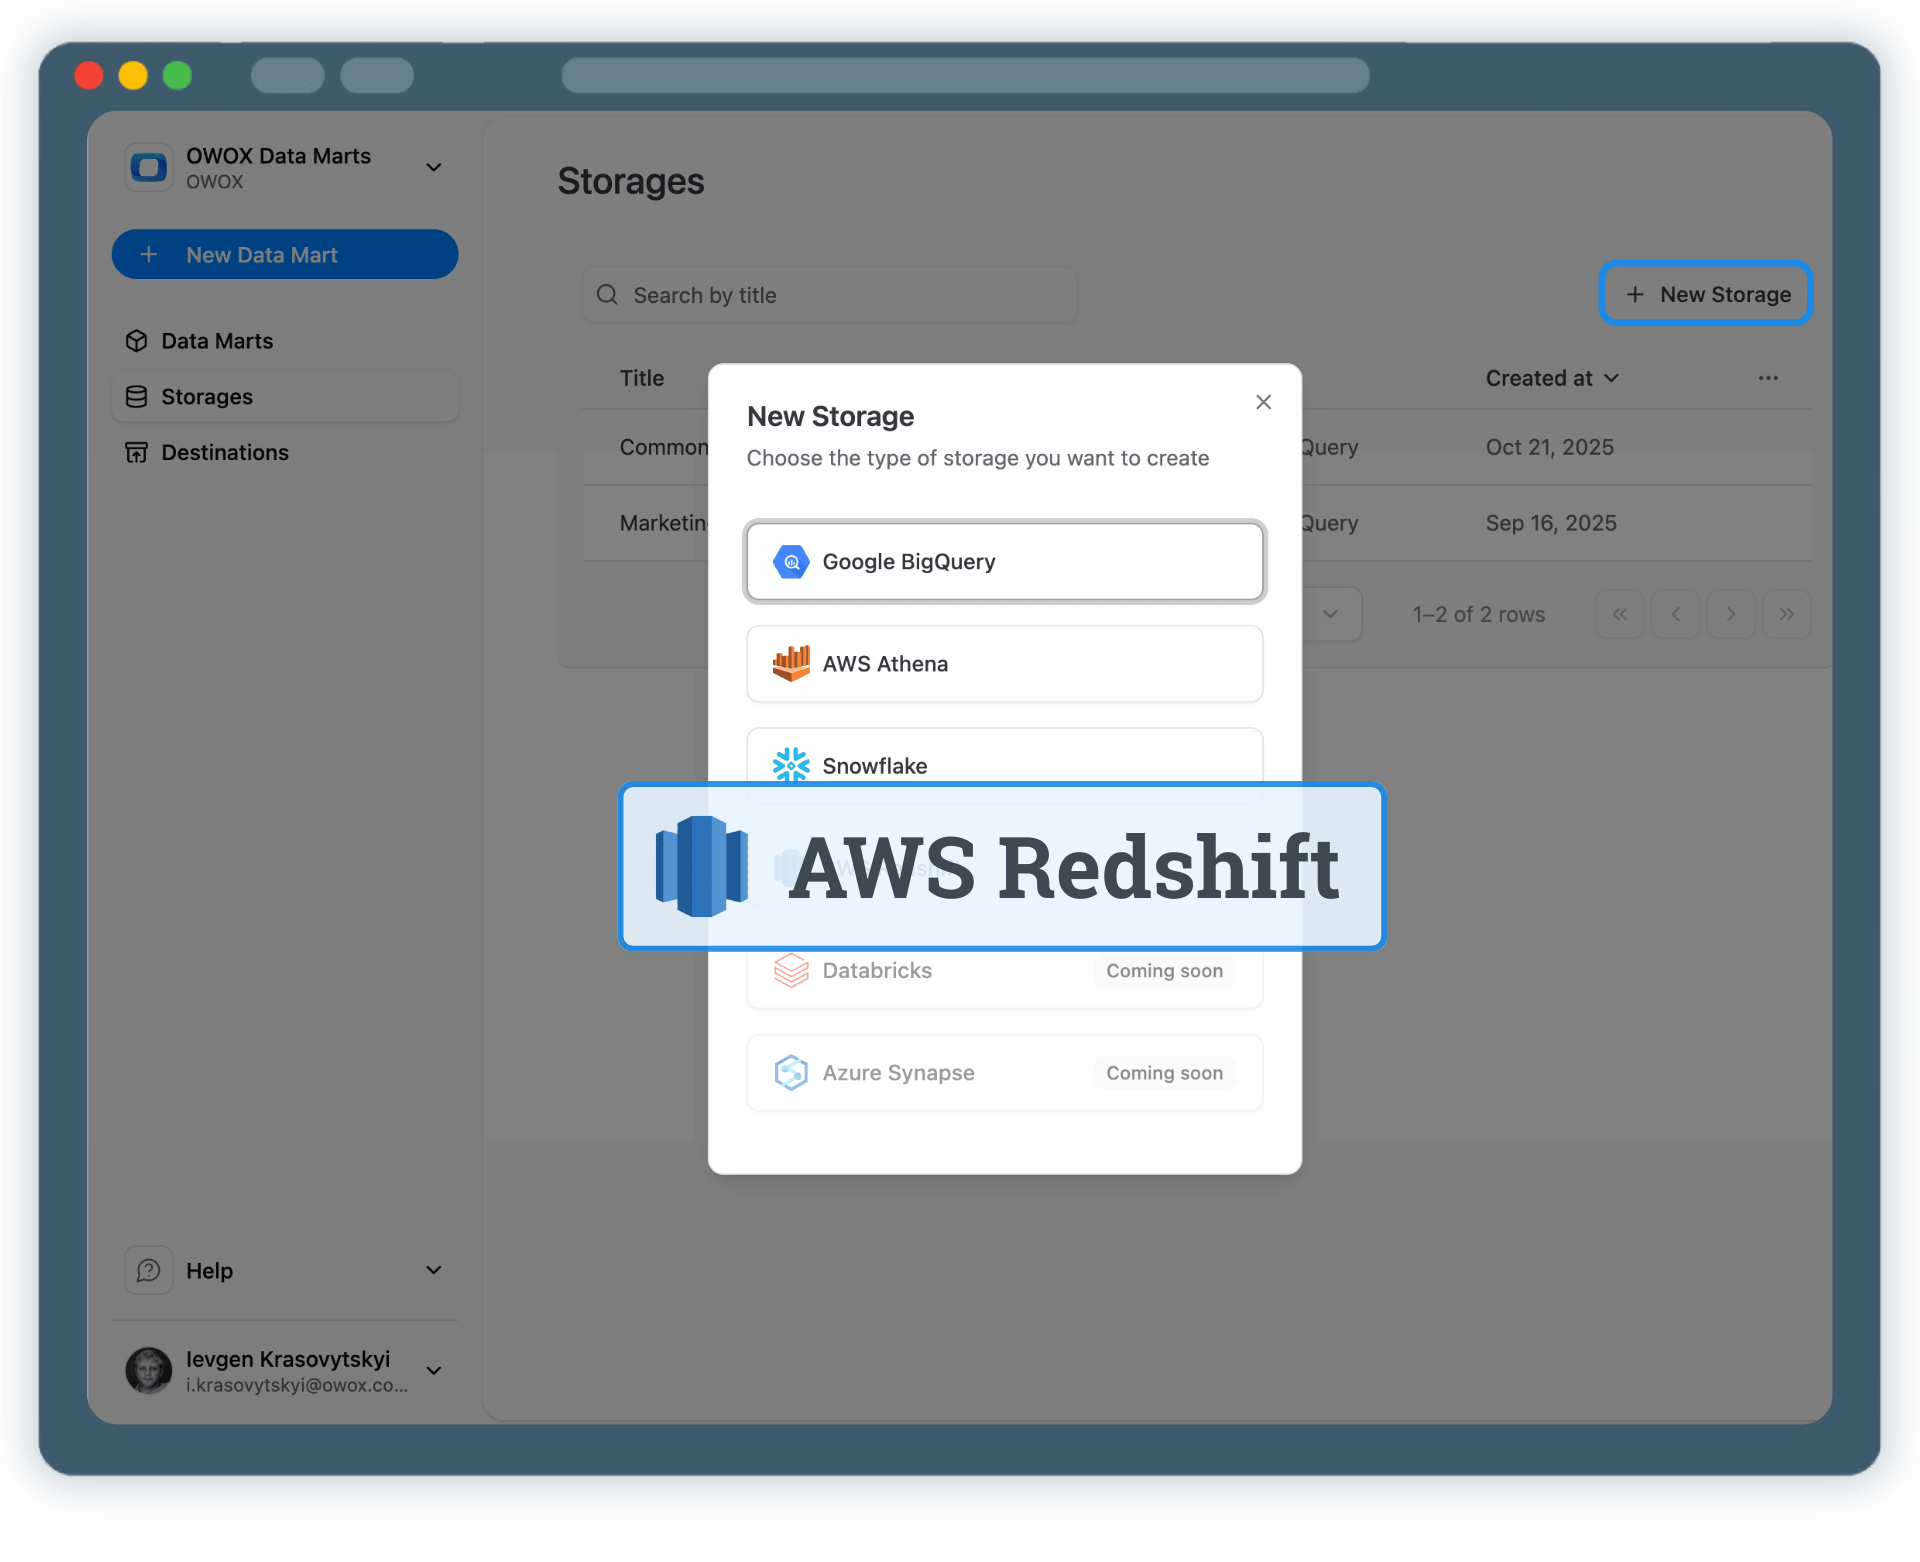Click the Search by title field
1920x1562 pixels.
[x=828, y=294]
